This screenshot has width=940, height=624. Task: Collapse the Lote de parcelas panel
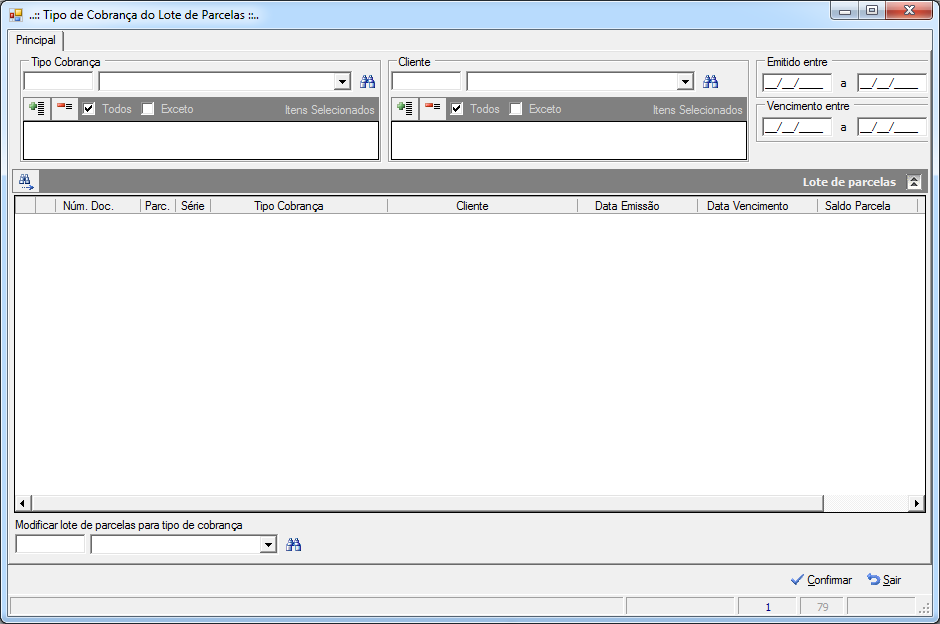pos(914,182)
